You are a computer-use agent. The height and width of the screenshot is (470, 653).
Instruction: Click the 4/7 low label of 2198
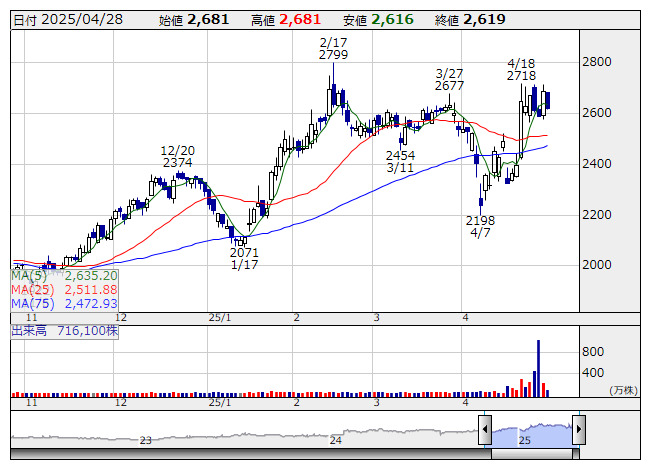click(x=480, y=226)
